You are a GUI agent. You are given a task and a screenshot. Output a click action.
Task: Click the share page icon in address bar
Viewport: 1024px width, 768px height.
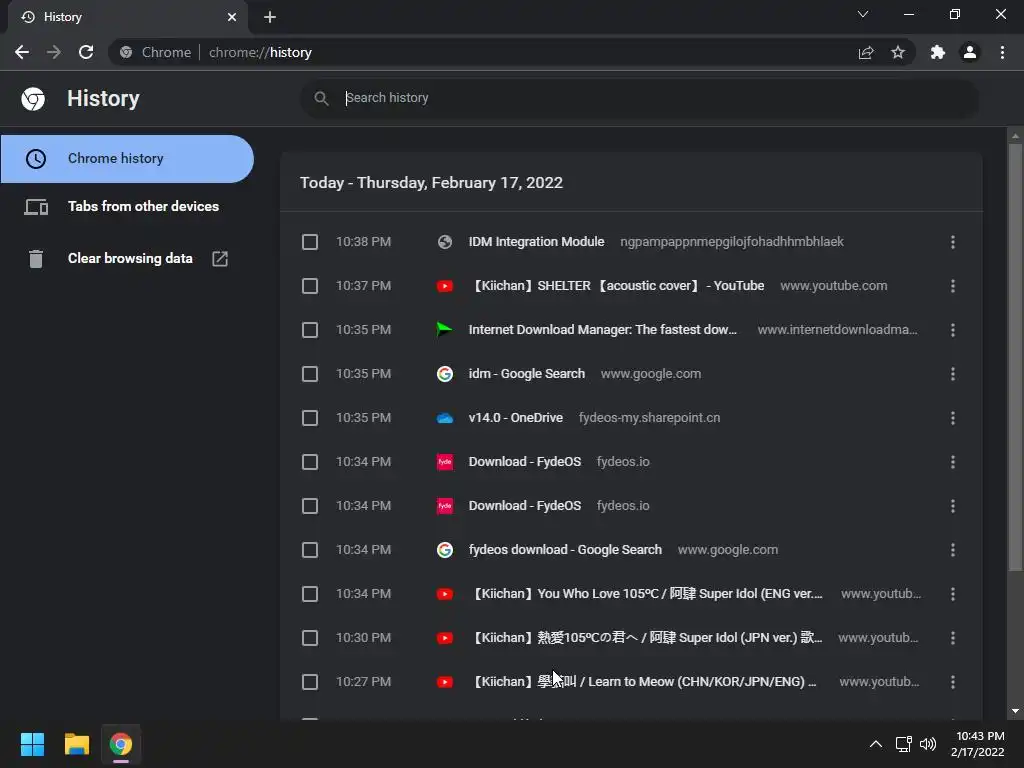tap(866, 52)
